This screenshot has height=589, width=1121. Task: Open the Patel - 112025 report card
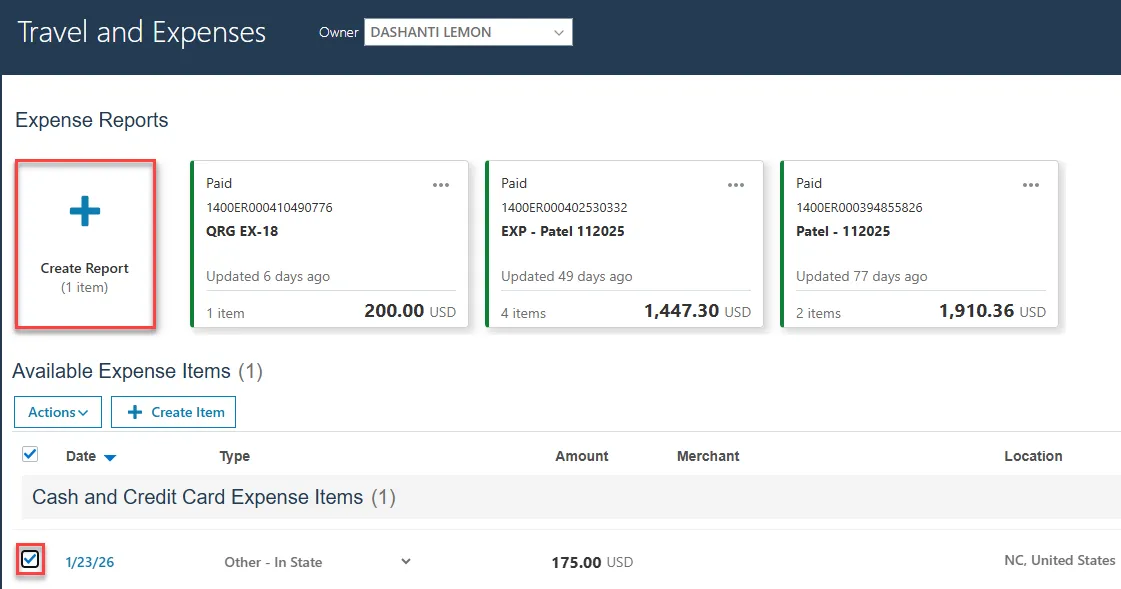[920, 245]
